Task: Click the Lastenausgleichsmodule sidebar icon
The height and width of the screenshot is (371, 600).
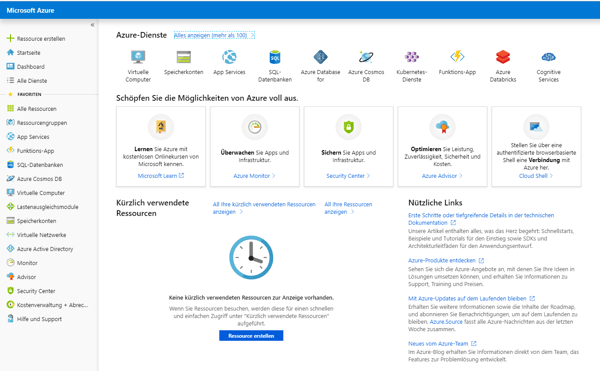Action: point(10,207)
